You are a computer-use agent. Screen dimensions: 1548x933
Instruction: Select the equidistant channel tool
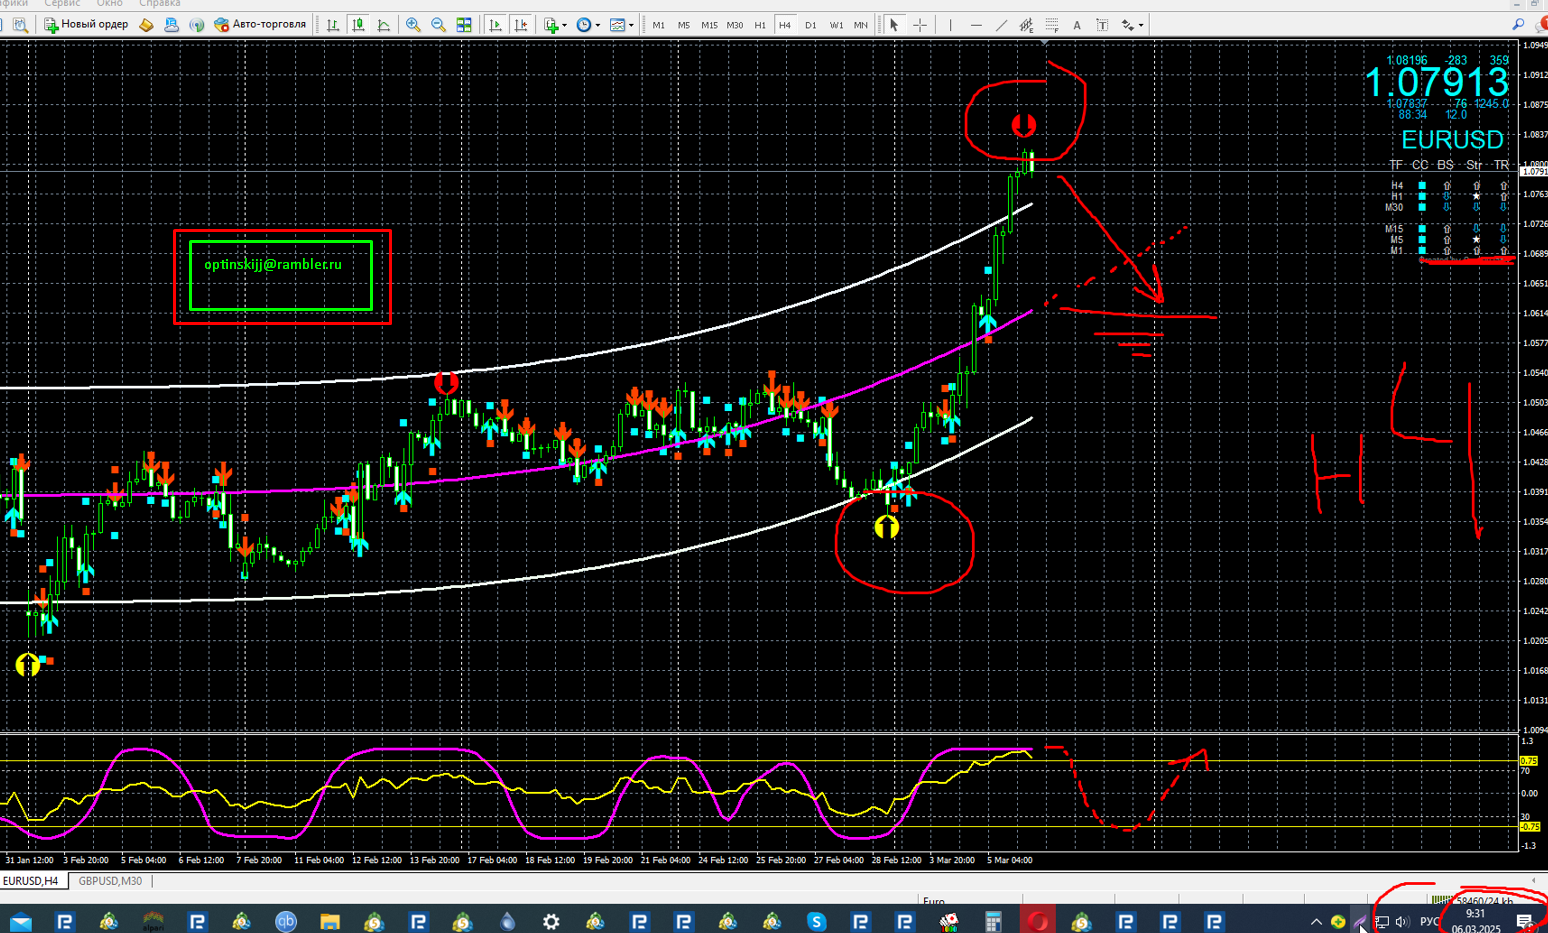click(x=1026, y=25)
